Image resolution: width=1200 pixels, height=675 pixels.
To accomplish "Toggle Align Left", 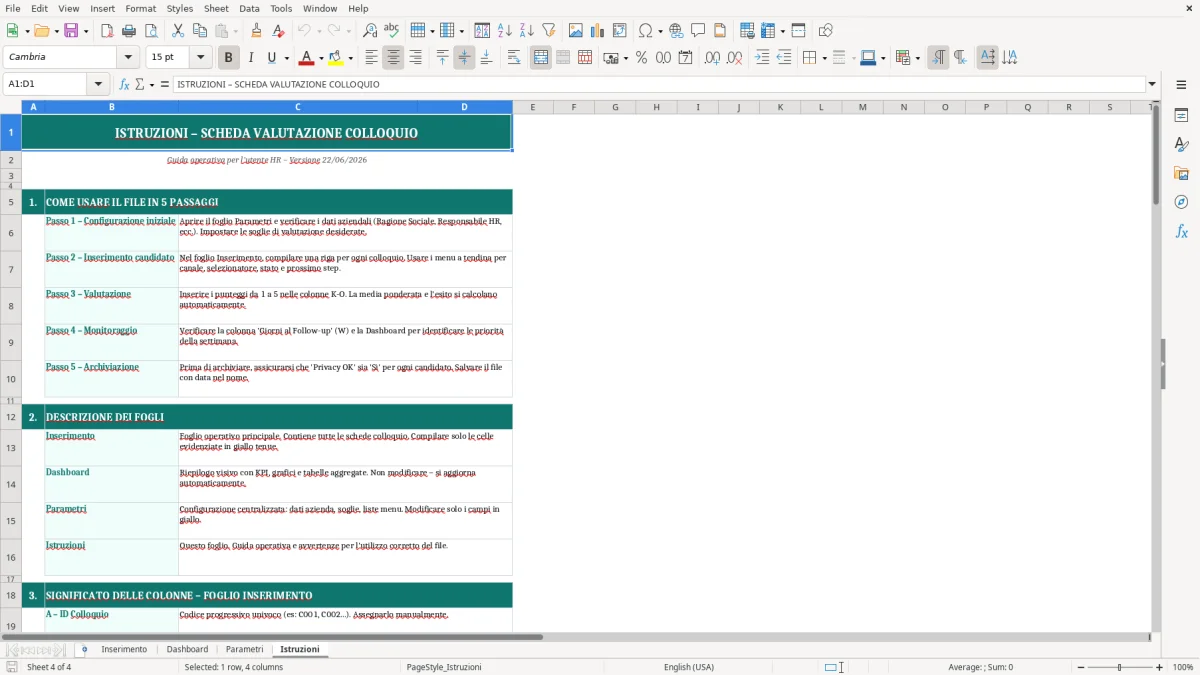I will coord(371,58).
